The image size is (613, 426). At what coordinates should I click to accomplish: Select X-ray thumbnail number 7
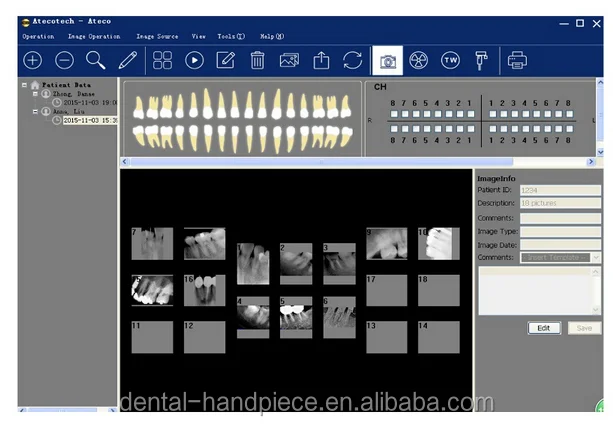tap(152, 243)
